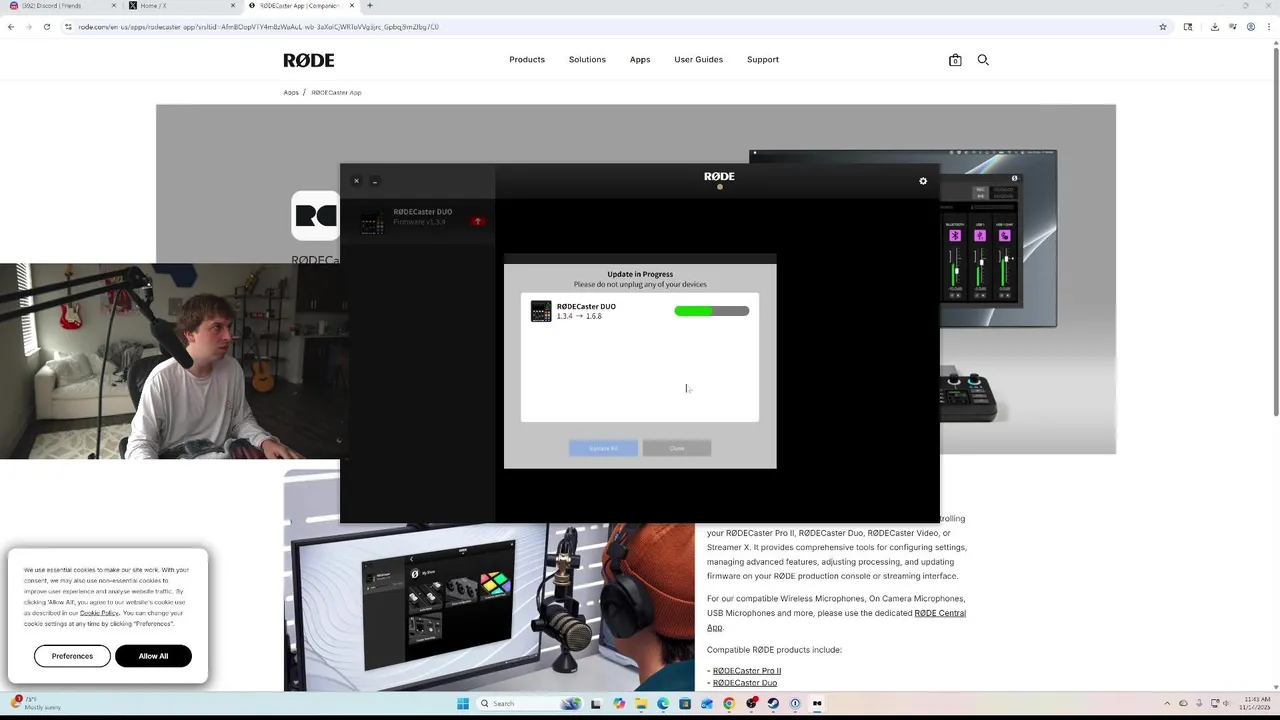Open Google Chrome from taskbar
The height and width of the screenshot is (720, 1280).
(x=729, y=703)
